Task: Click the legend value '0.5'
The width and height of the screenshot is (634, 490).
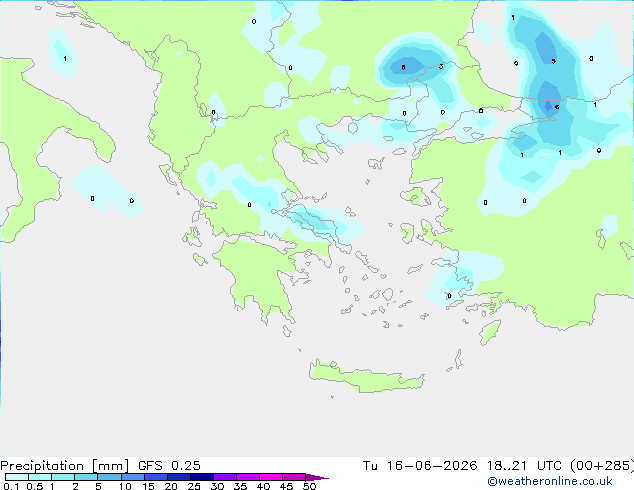Action: pyautogui.click(x=34, y=486)
